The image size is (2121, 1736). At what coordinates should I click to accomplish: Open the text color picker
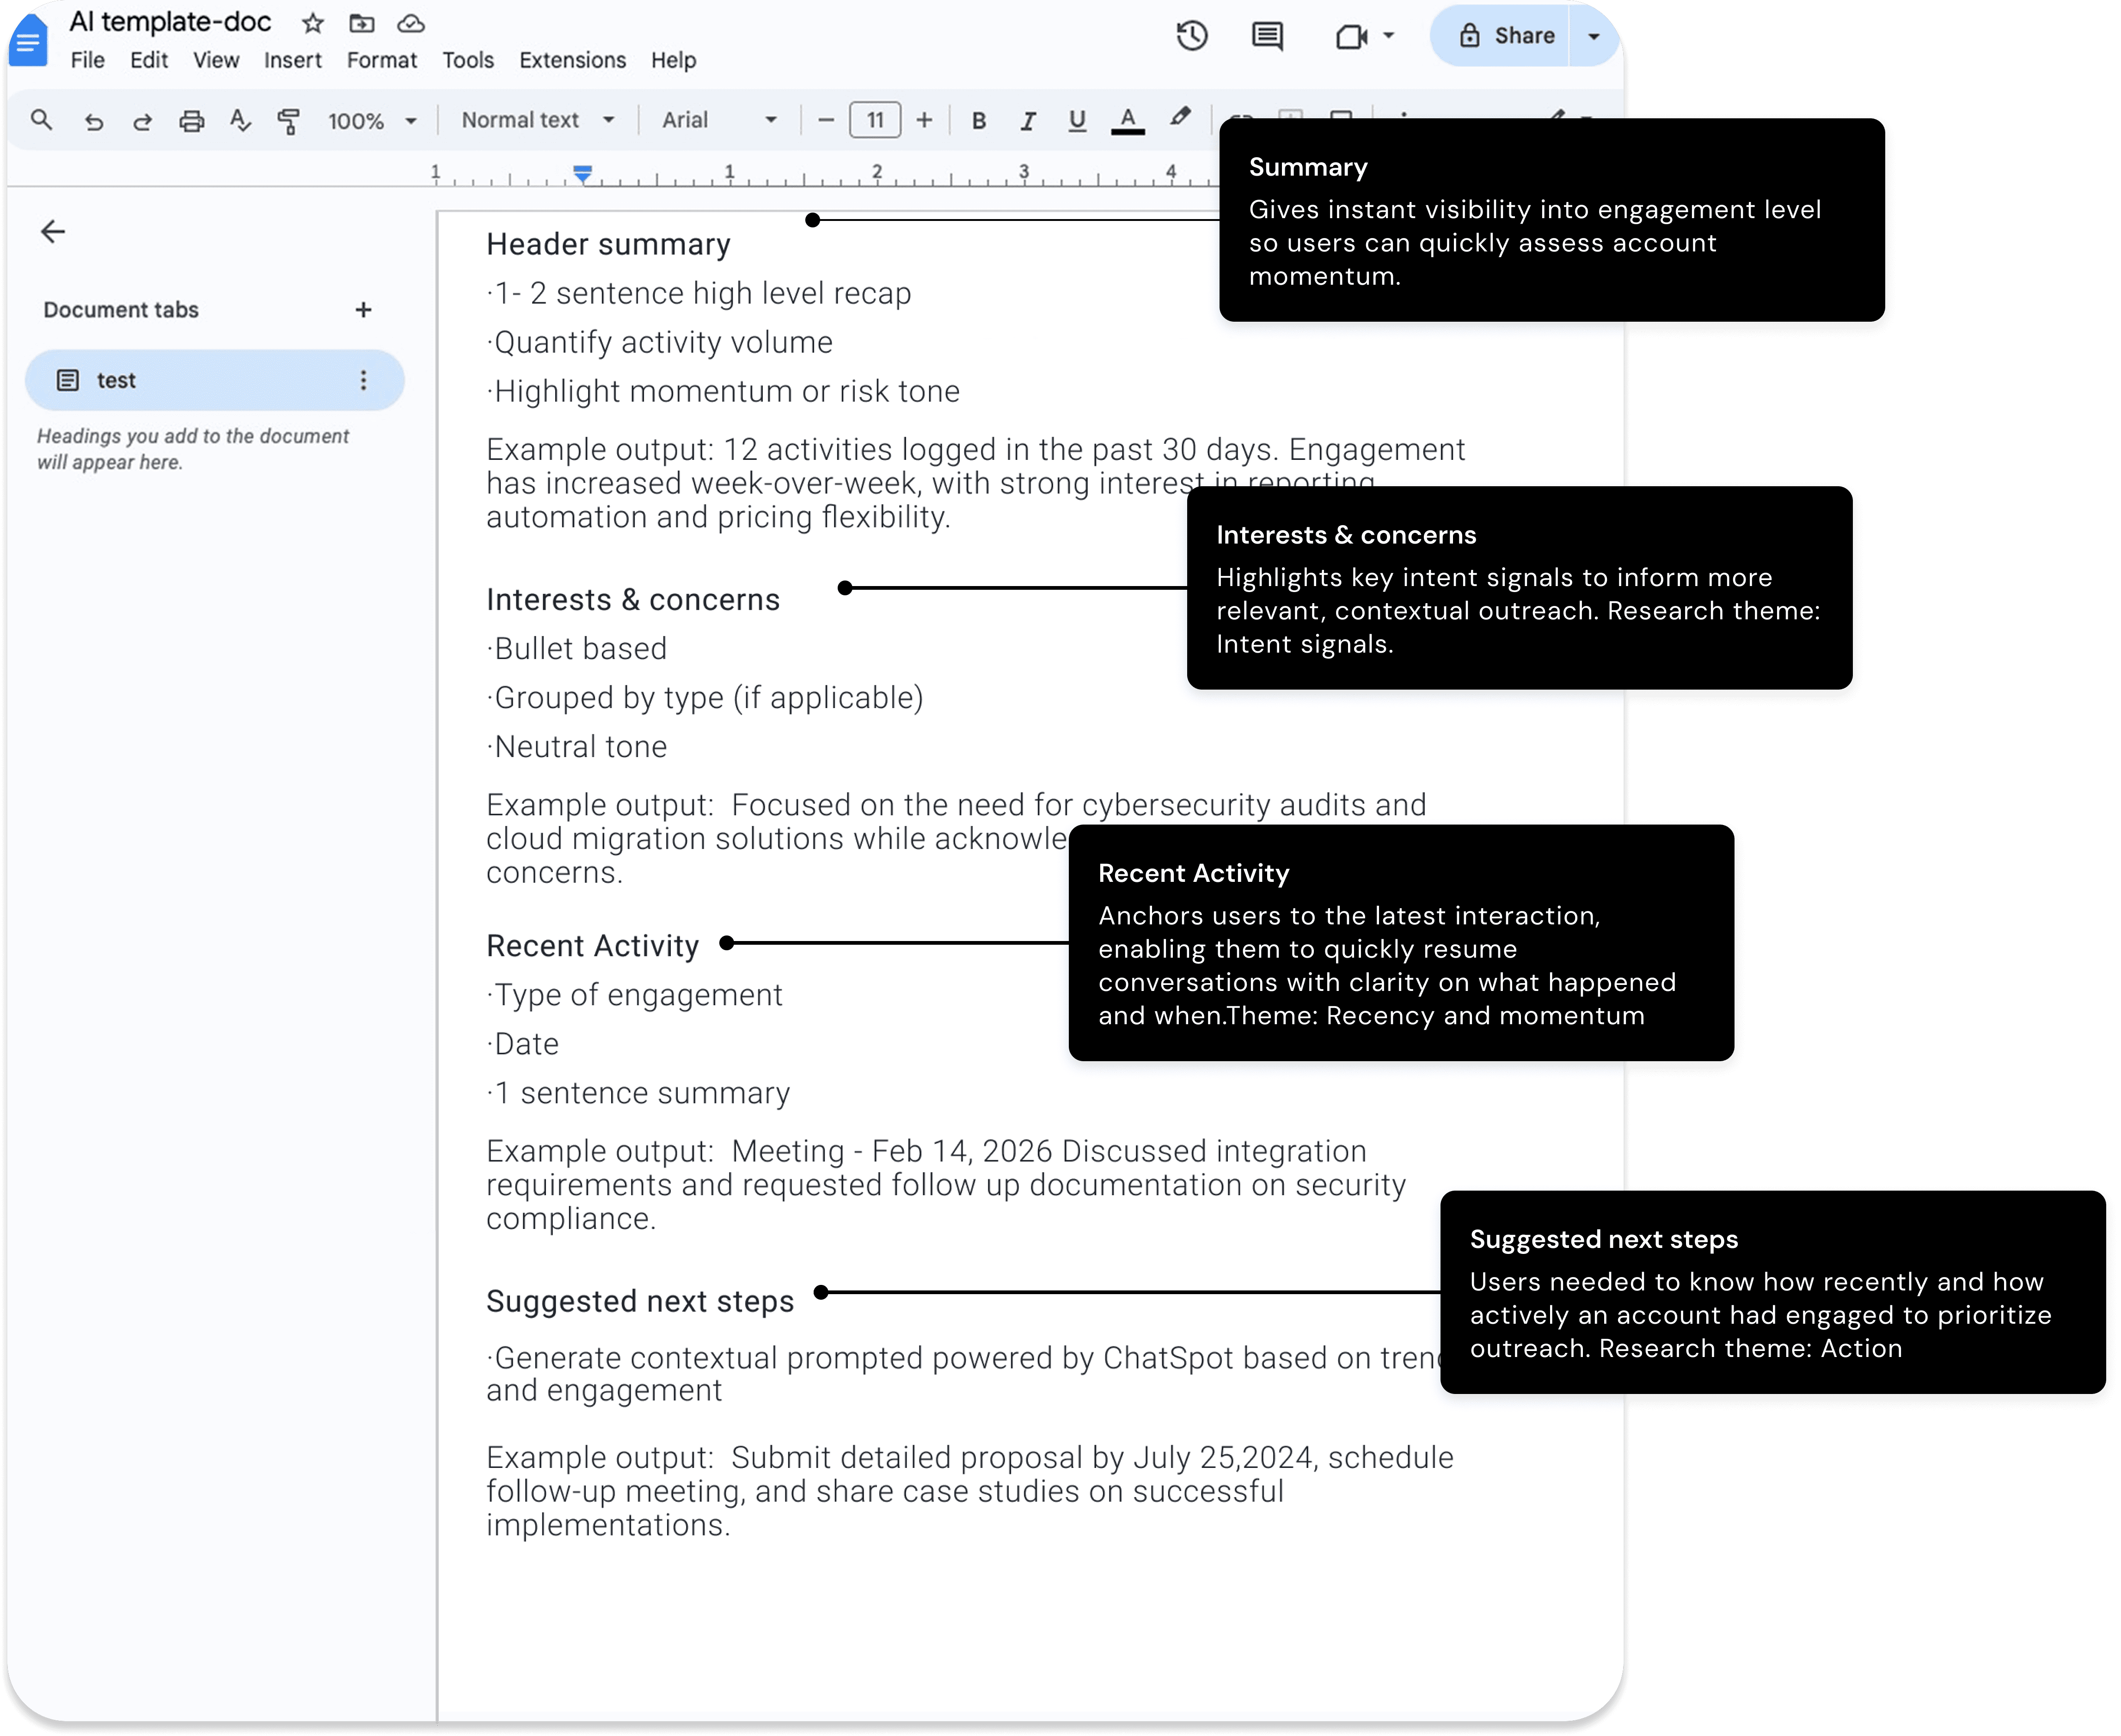click(x=1127, y=120)
